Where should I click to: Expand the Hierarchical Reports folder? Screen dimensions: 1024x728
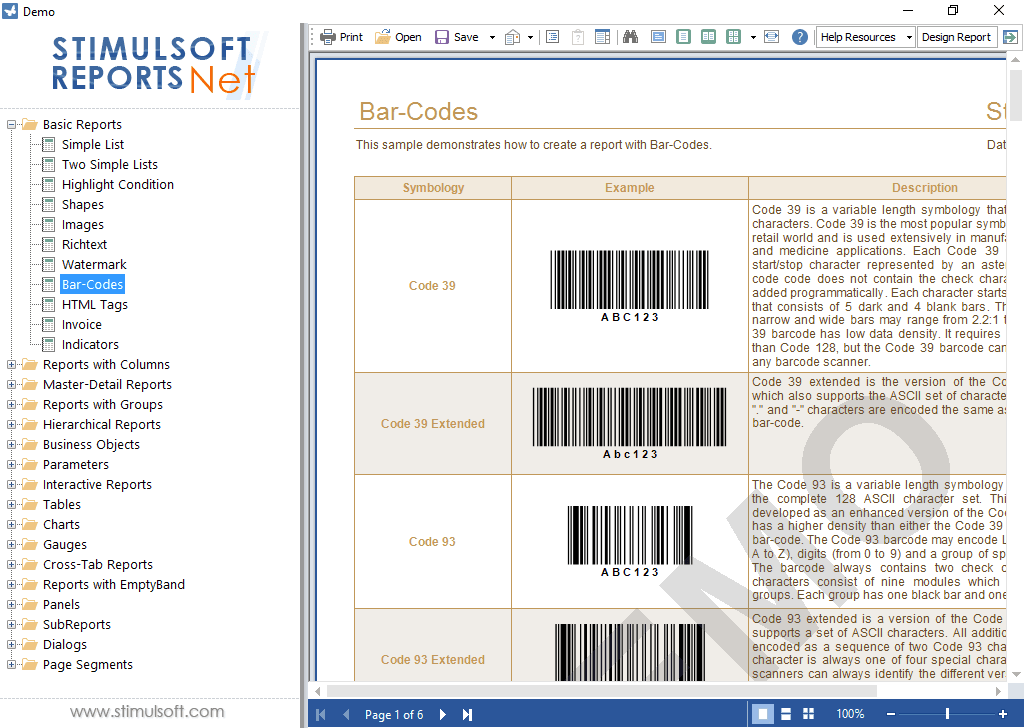[x=11, y=424]
